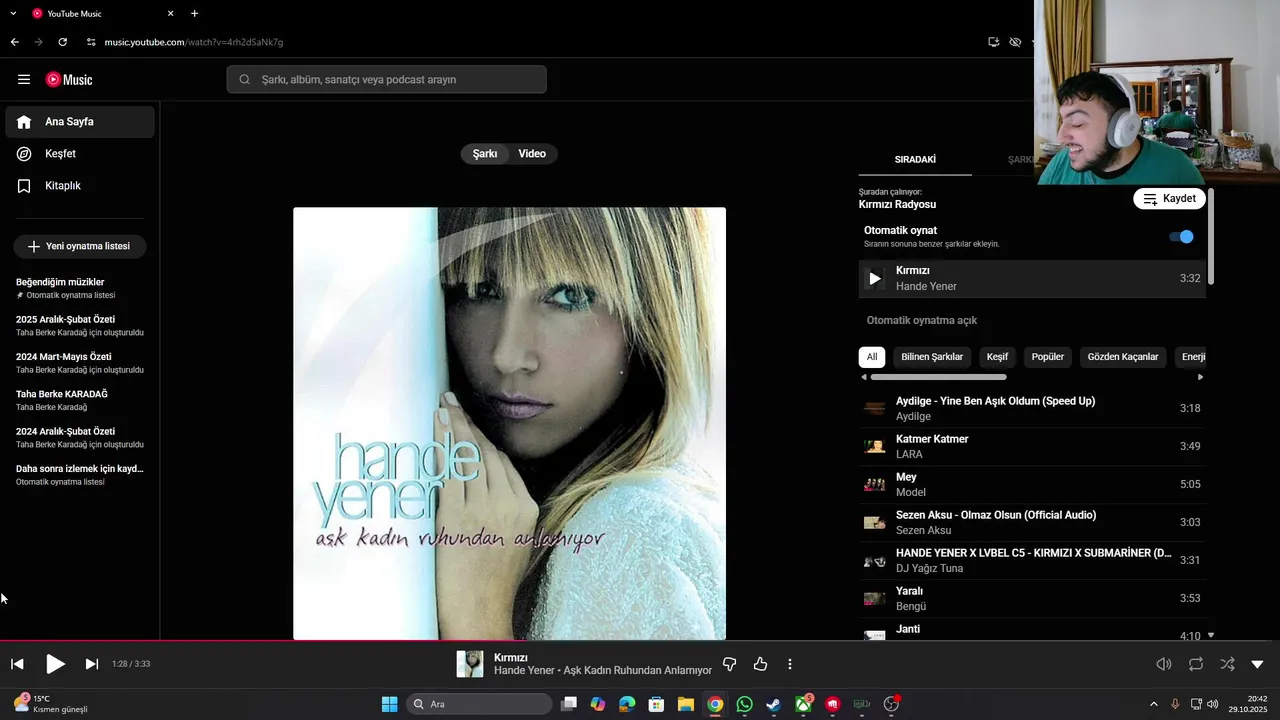Image resolution: width=1280 pixels, height=720 pixels.
Task: Open Daha sonra izlemek için kaydedilenler playlist
Action: coord(80,474)
